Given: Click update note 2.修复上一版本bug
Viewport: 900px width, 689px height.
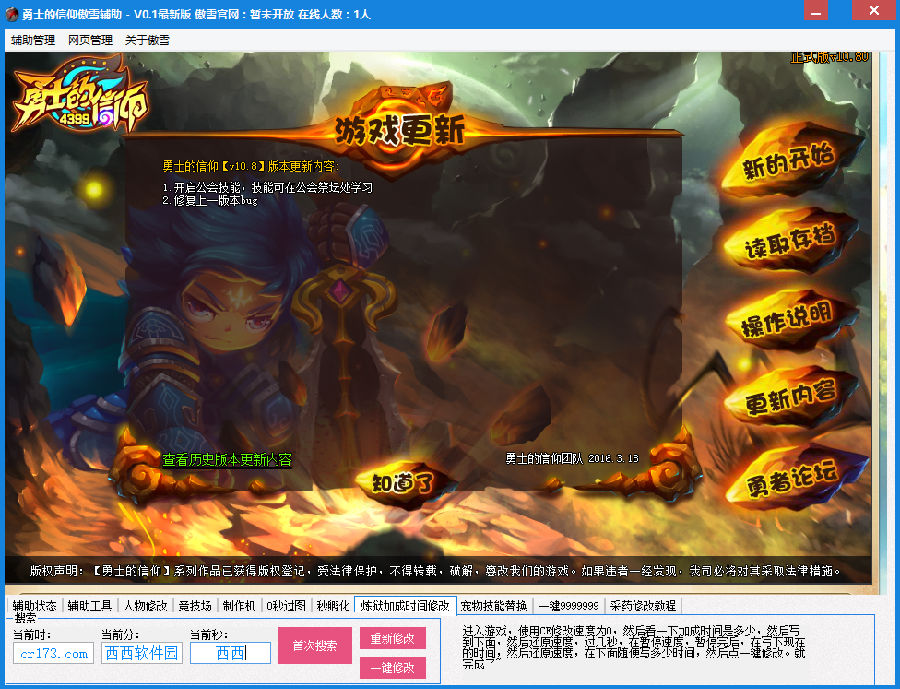Looking at the screenshot, I should point(210,200).
